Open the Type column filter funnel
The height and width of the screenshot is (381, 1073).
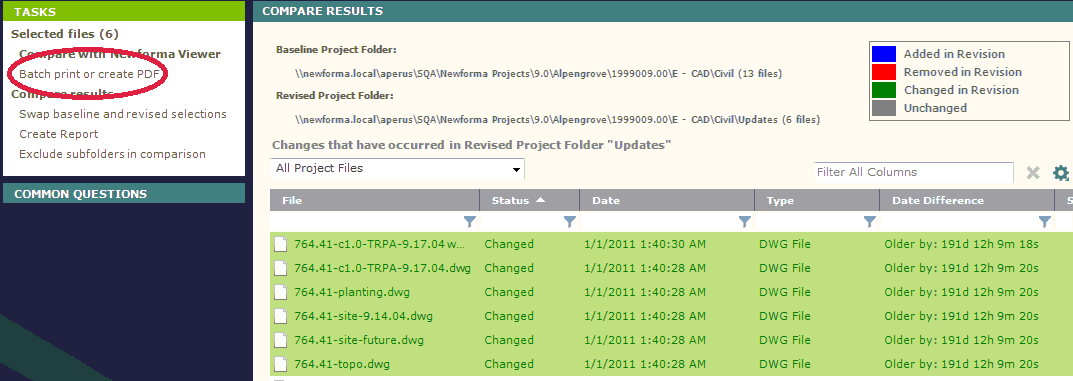(x=869, y=222)
